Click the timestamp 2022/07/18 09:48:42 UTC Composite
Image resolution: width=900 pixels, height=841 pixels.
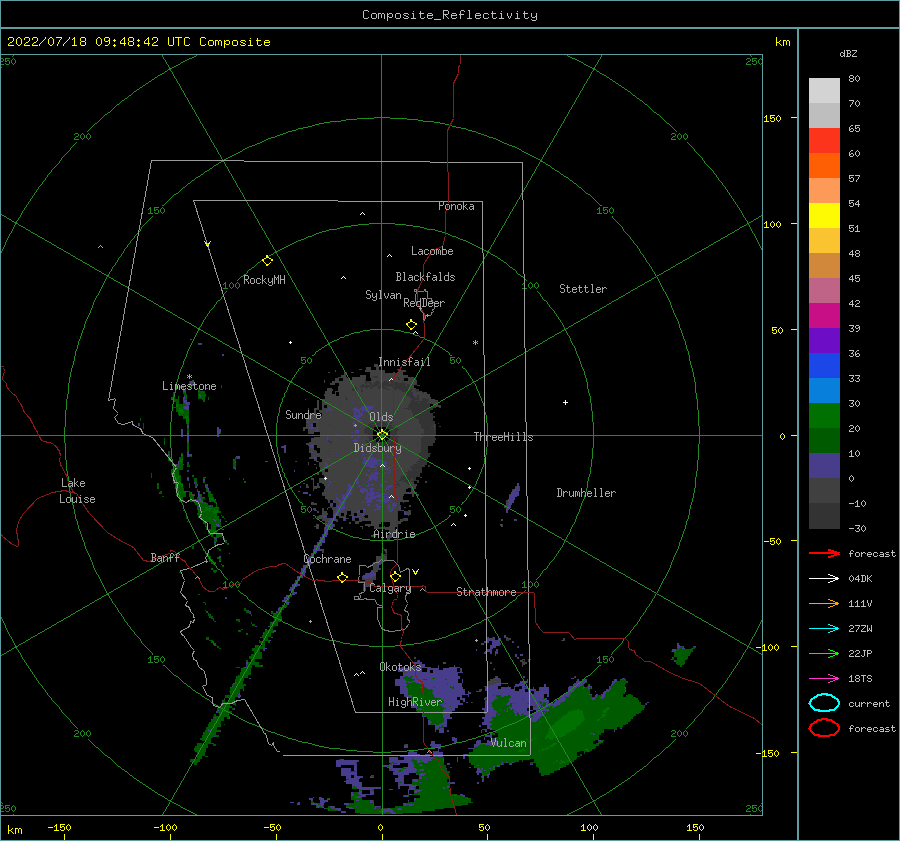point(139,42)
